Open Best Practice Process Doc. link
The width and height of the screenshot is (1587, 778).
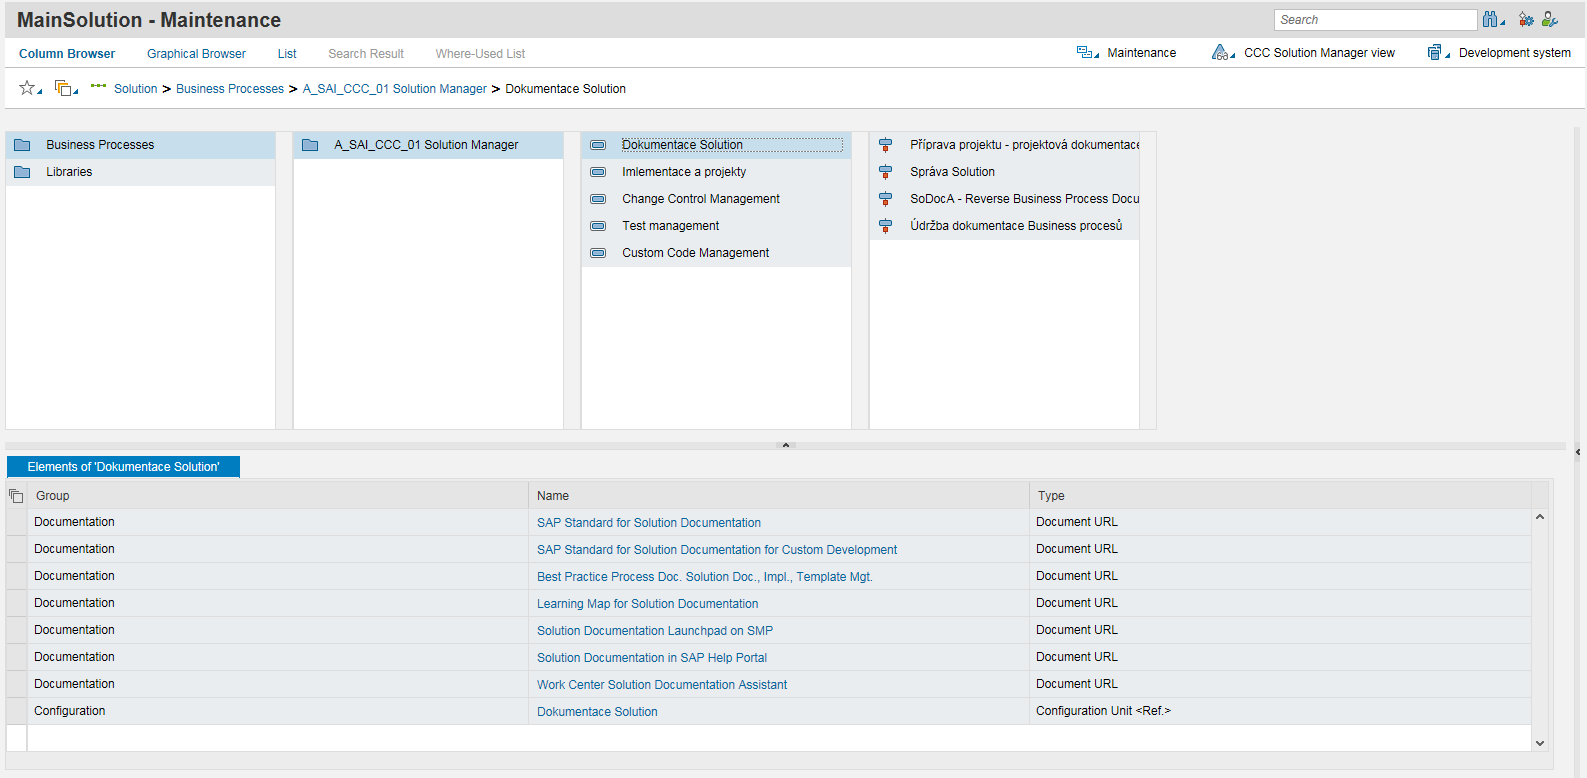705,577
